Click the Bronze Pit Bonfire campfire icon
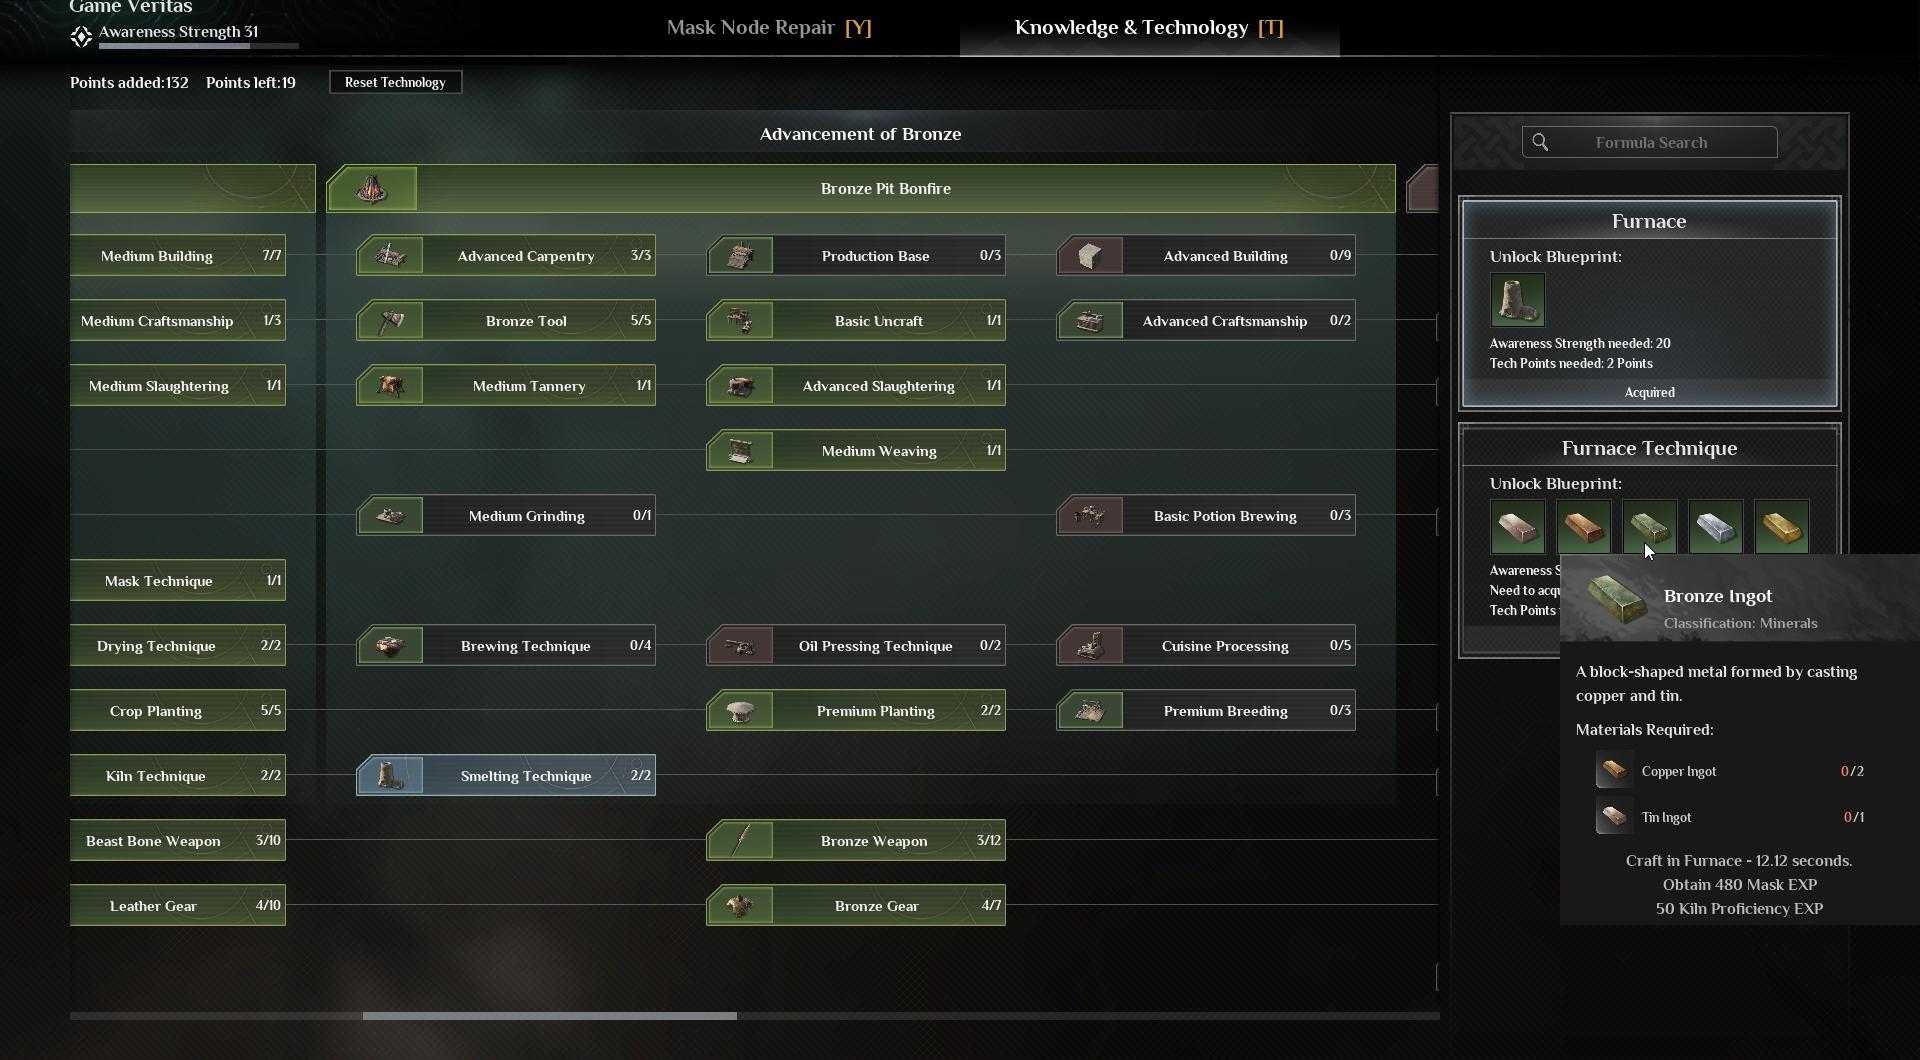This screenshot has height=1060, width=1920. click(372, 188)
